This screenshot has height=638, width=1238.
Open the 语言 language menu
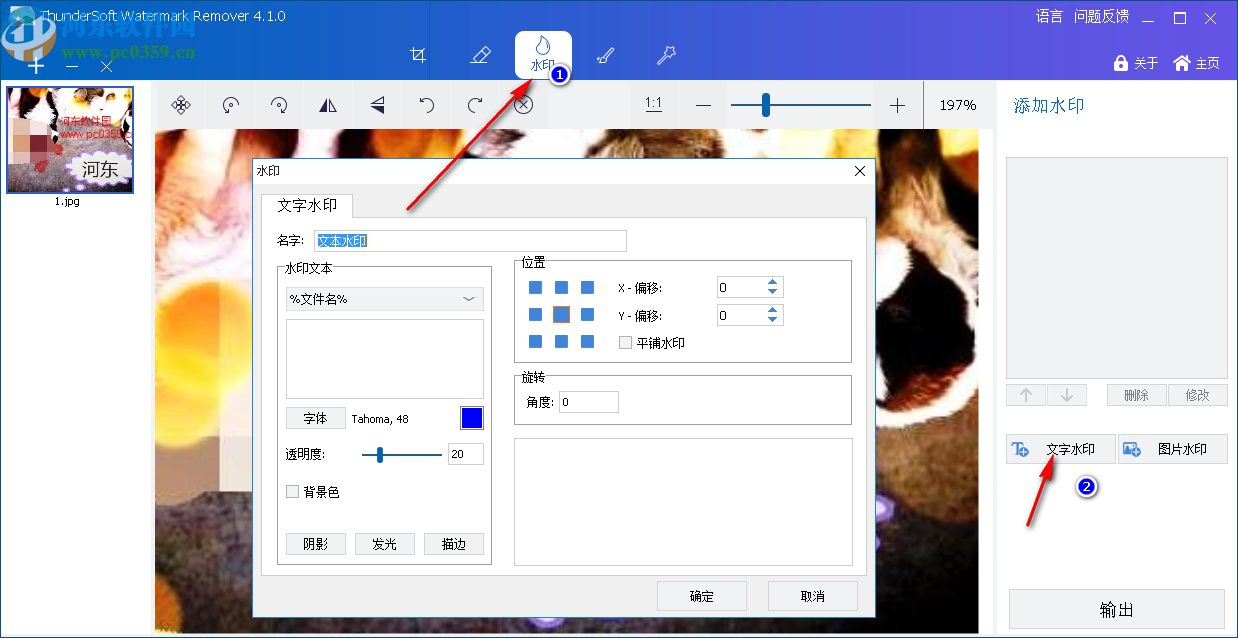(1047, 16)
